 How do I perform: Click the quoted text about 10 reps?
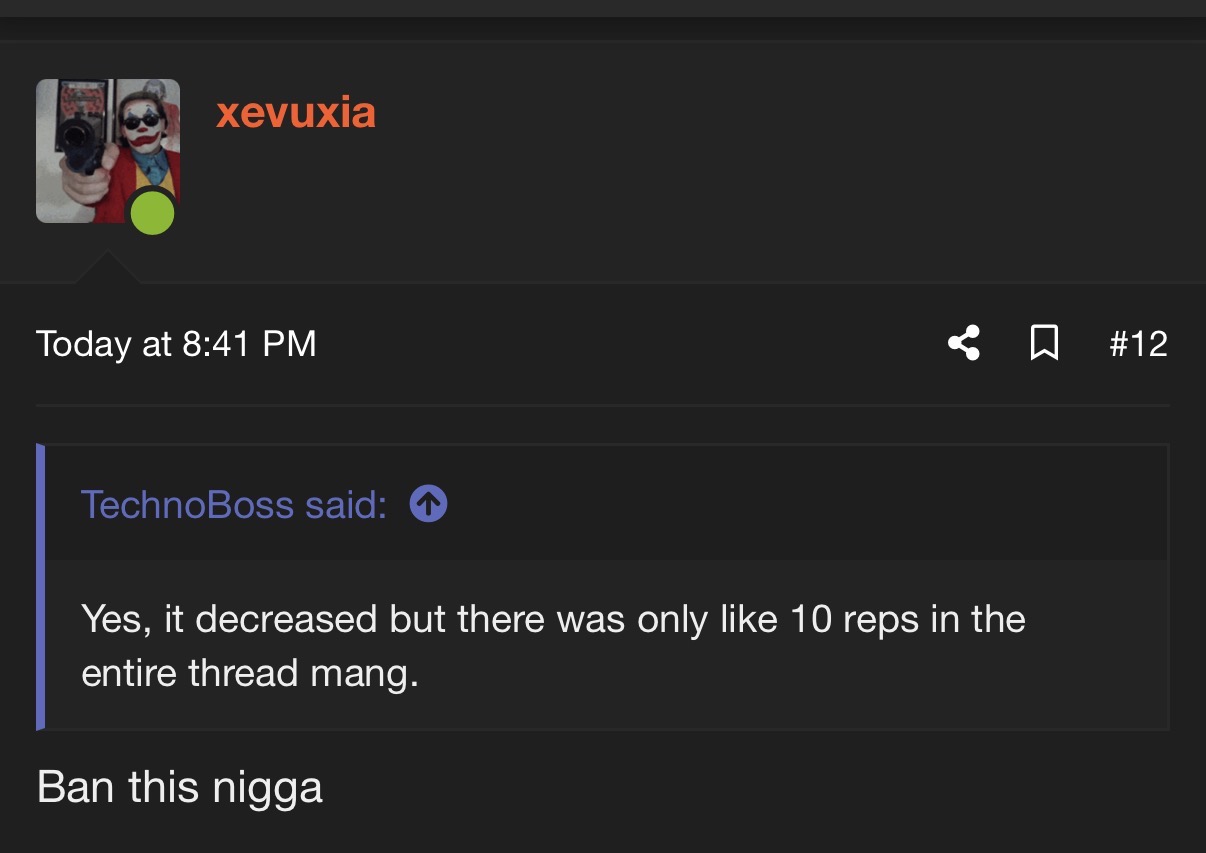(x=553, y=619)
